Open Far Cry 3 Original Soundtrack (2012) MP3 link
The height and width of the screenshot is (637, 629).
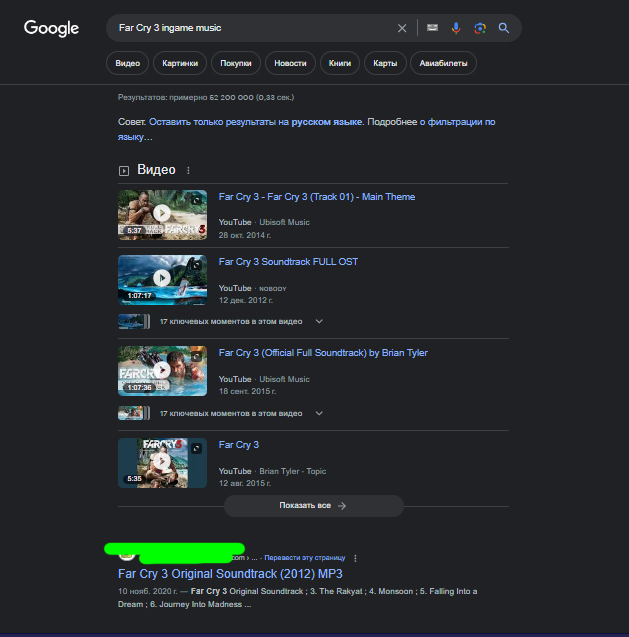tap(230, 575)
